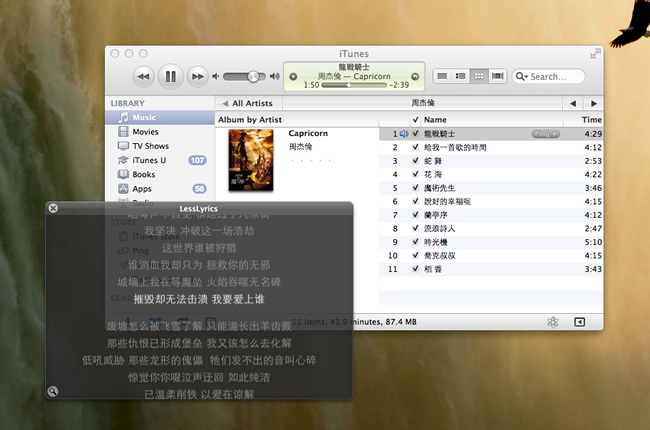This screenshot has height=430, width=650.
Task: Select track 4 花海 name
Action: click(433, 175)
